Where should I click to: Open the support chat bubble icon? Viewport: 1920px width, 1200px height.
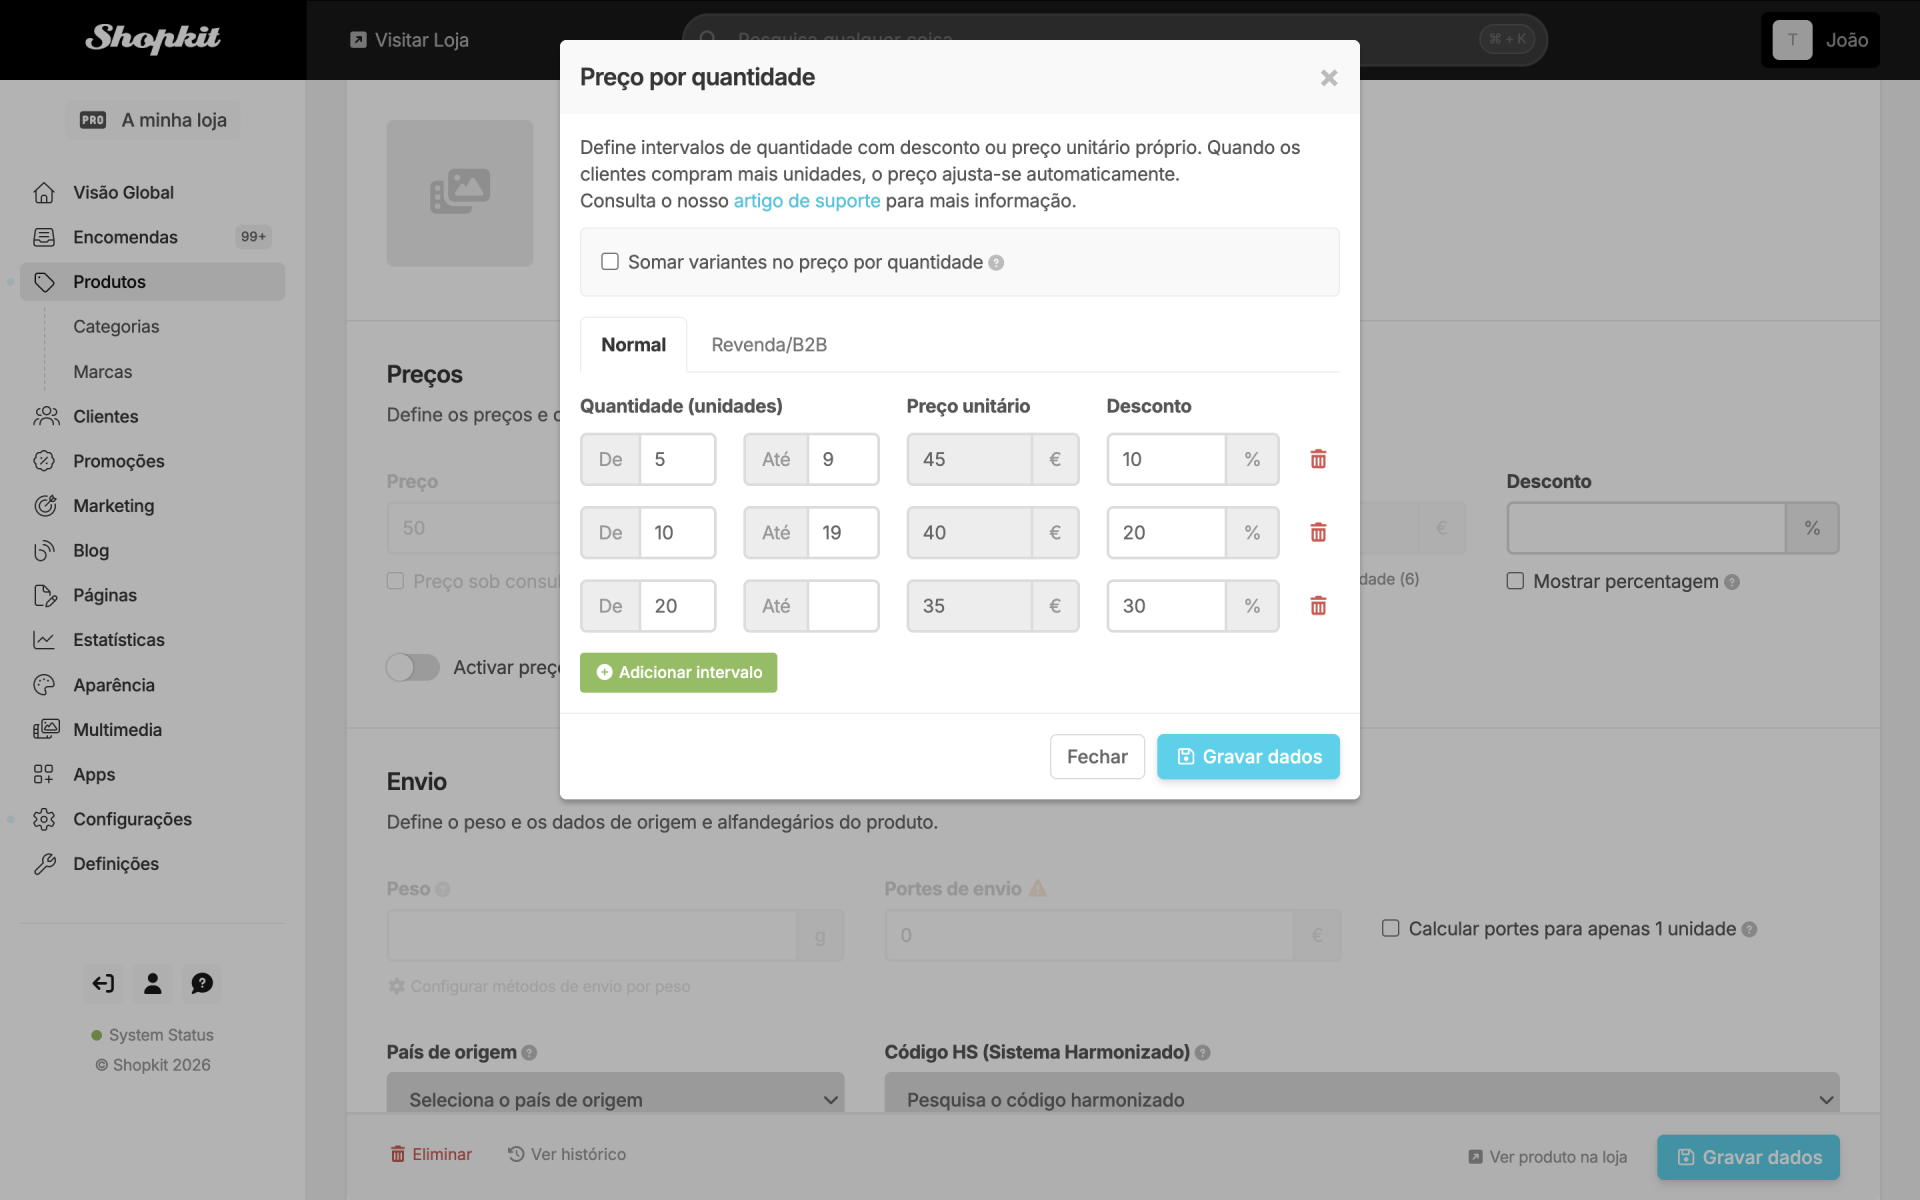pyautogui.click(x=202, y=984)
